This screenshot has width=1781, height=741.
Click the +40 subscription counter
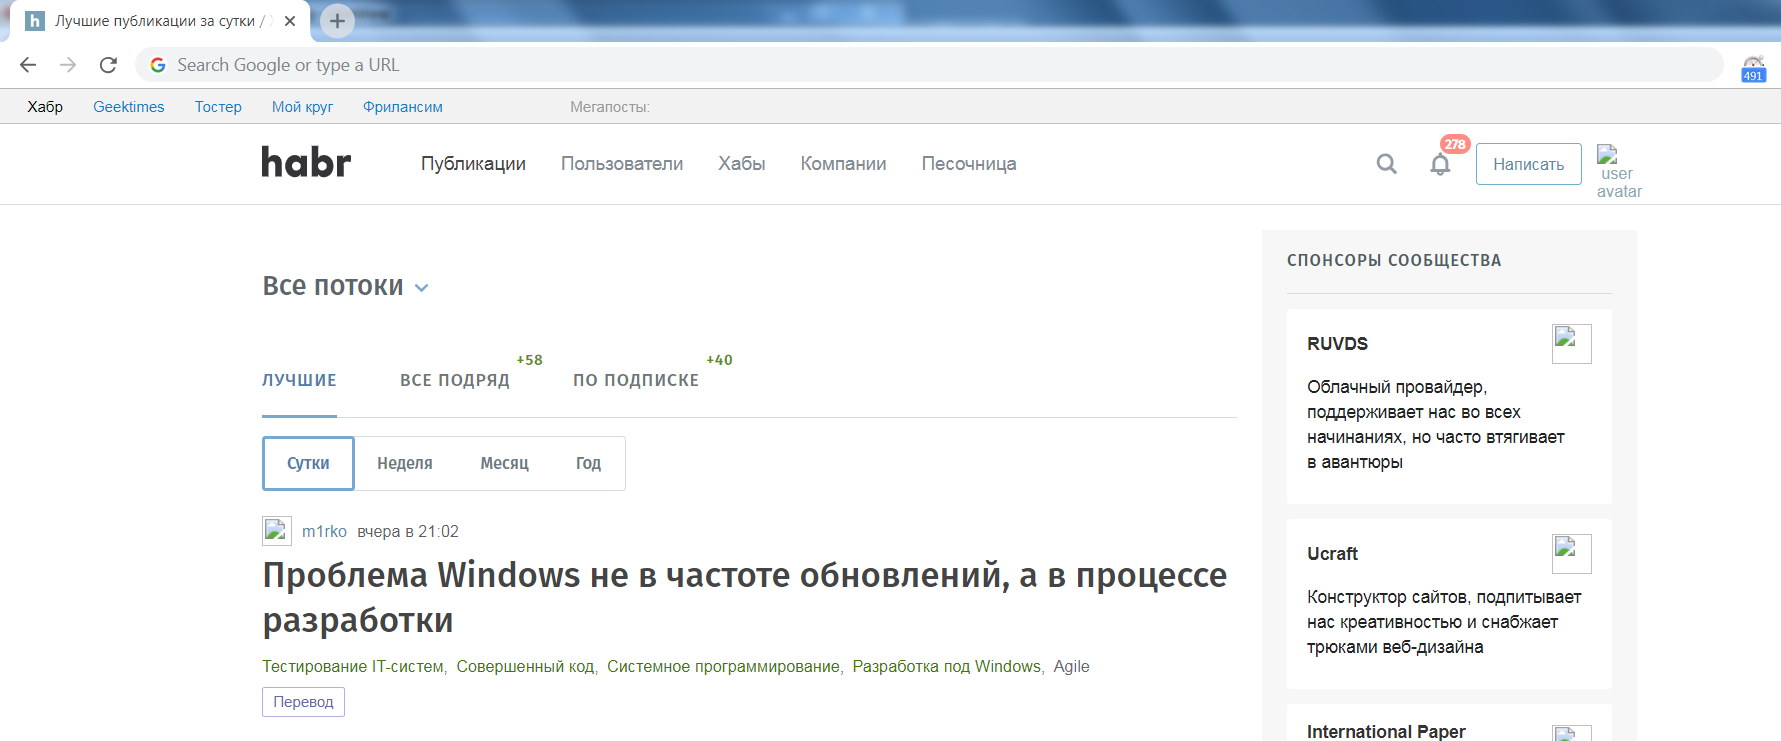coord(719,360)
